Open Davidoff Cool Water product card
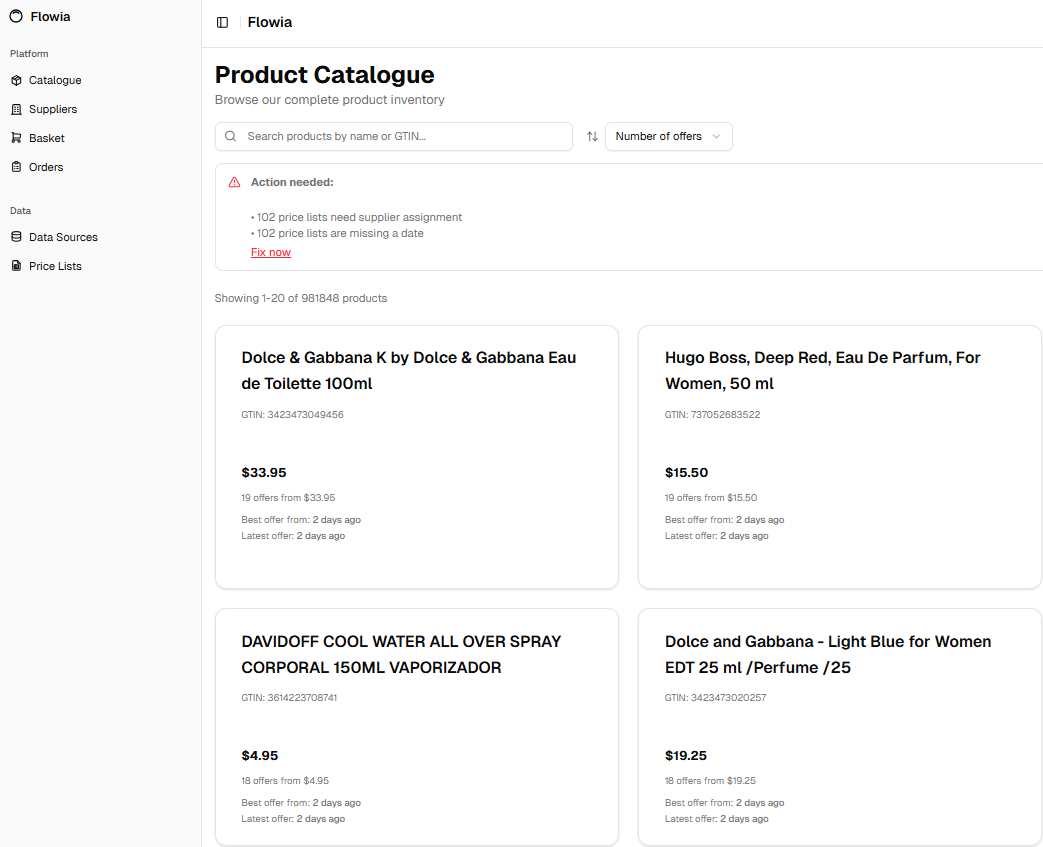This screenshot has width=1043, height=847. 417,727
